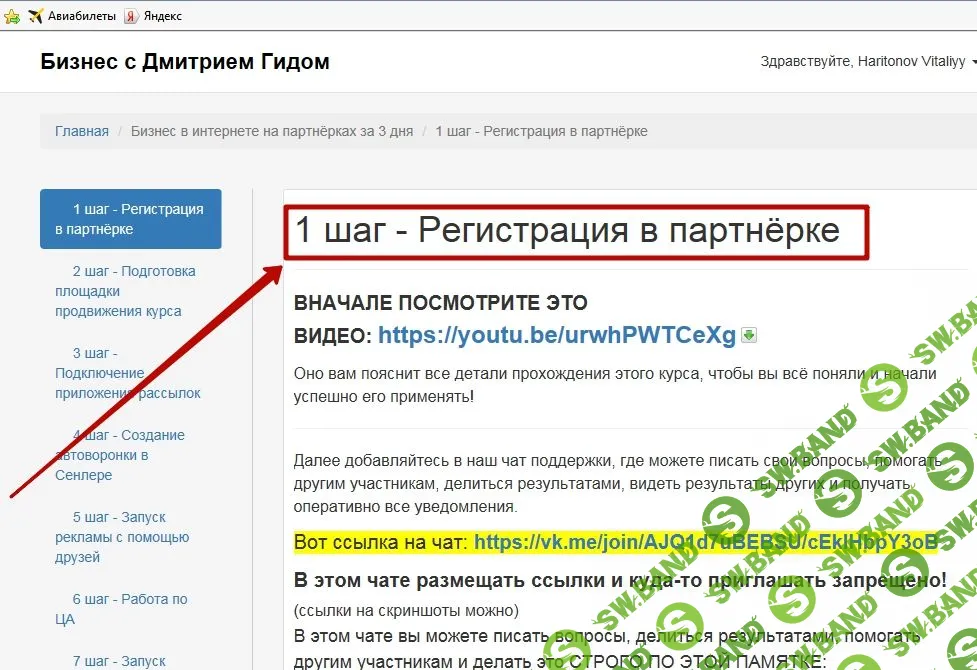Viewport: 977px width, 670px height.
Task: Select 5 шаг - Запуск рекламы с друзьями
Action: pos(122,537)
